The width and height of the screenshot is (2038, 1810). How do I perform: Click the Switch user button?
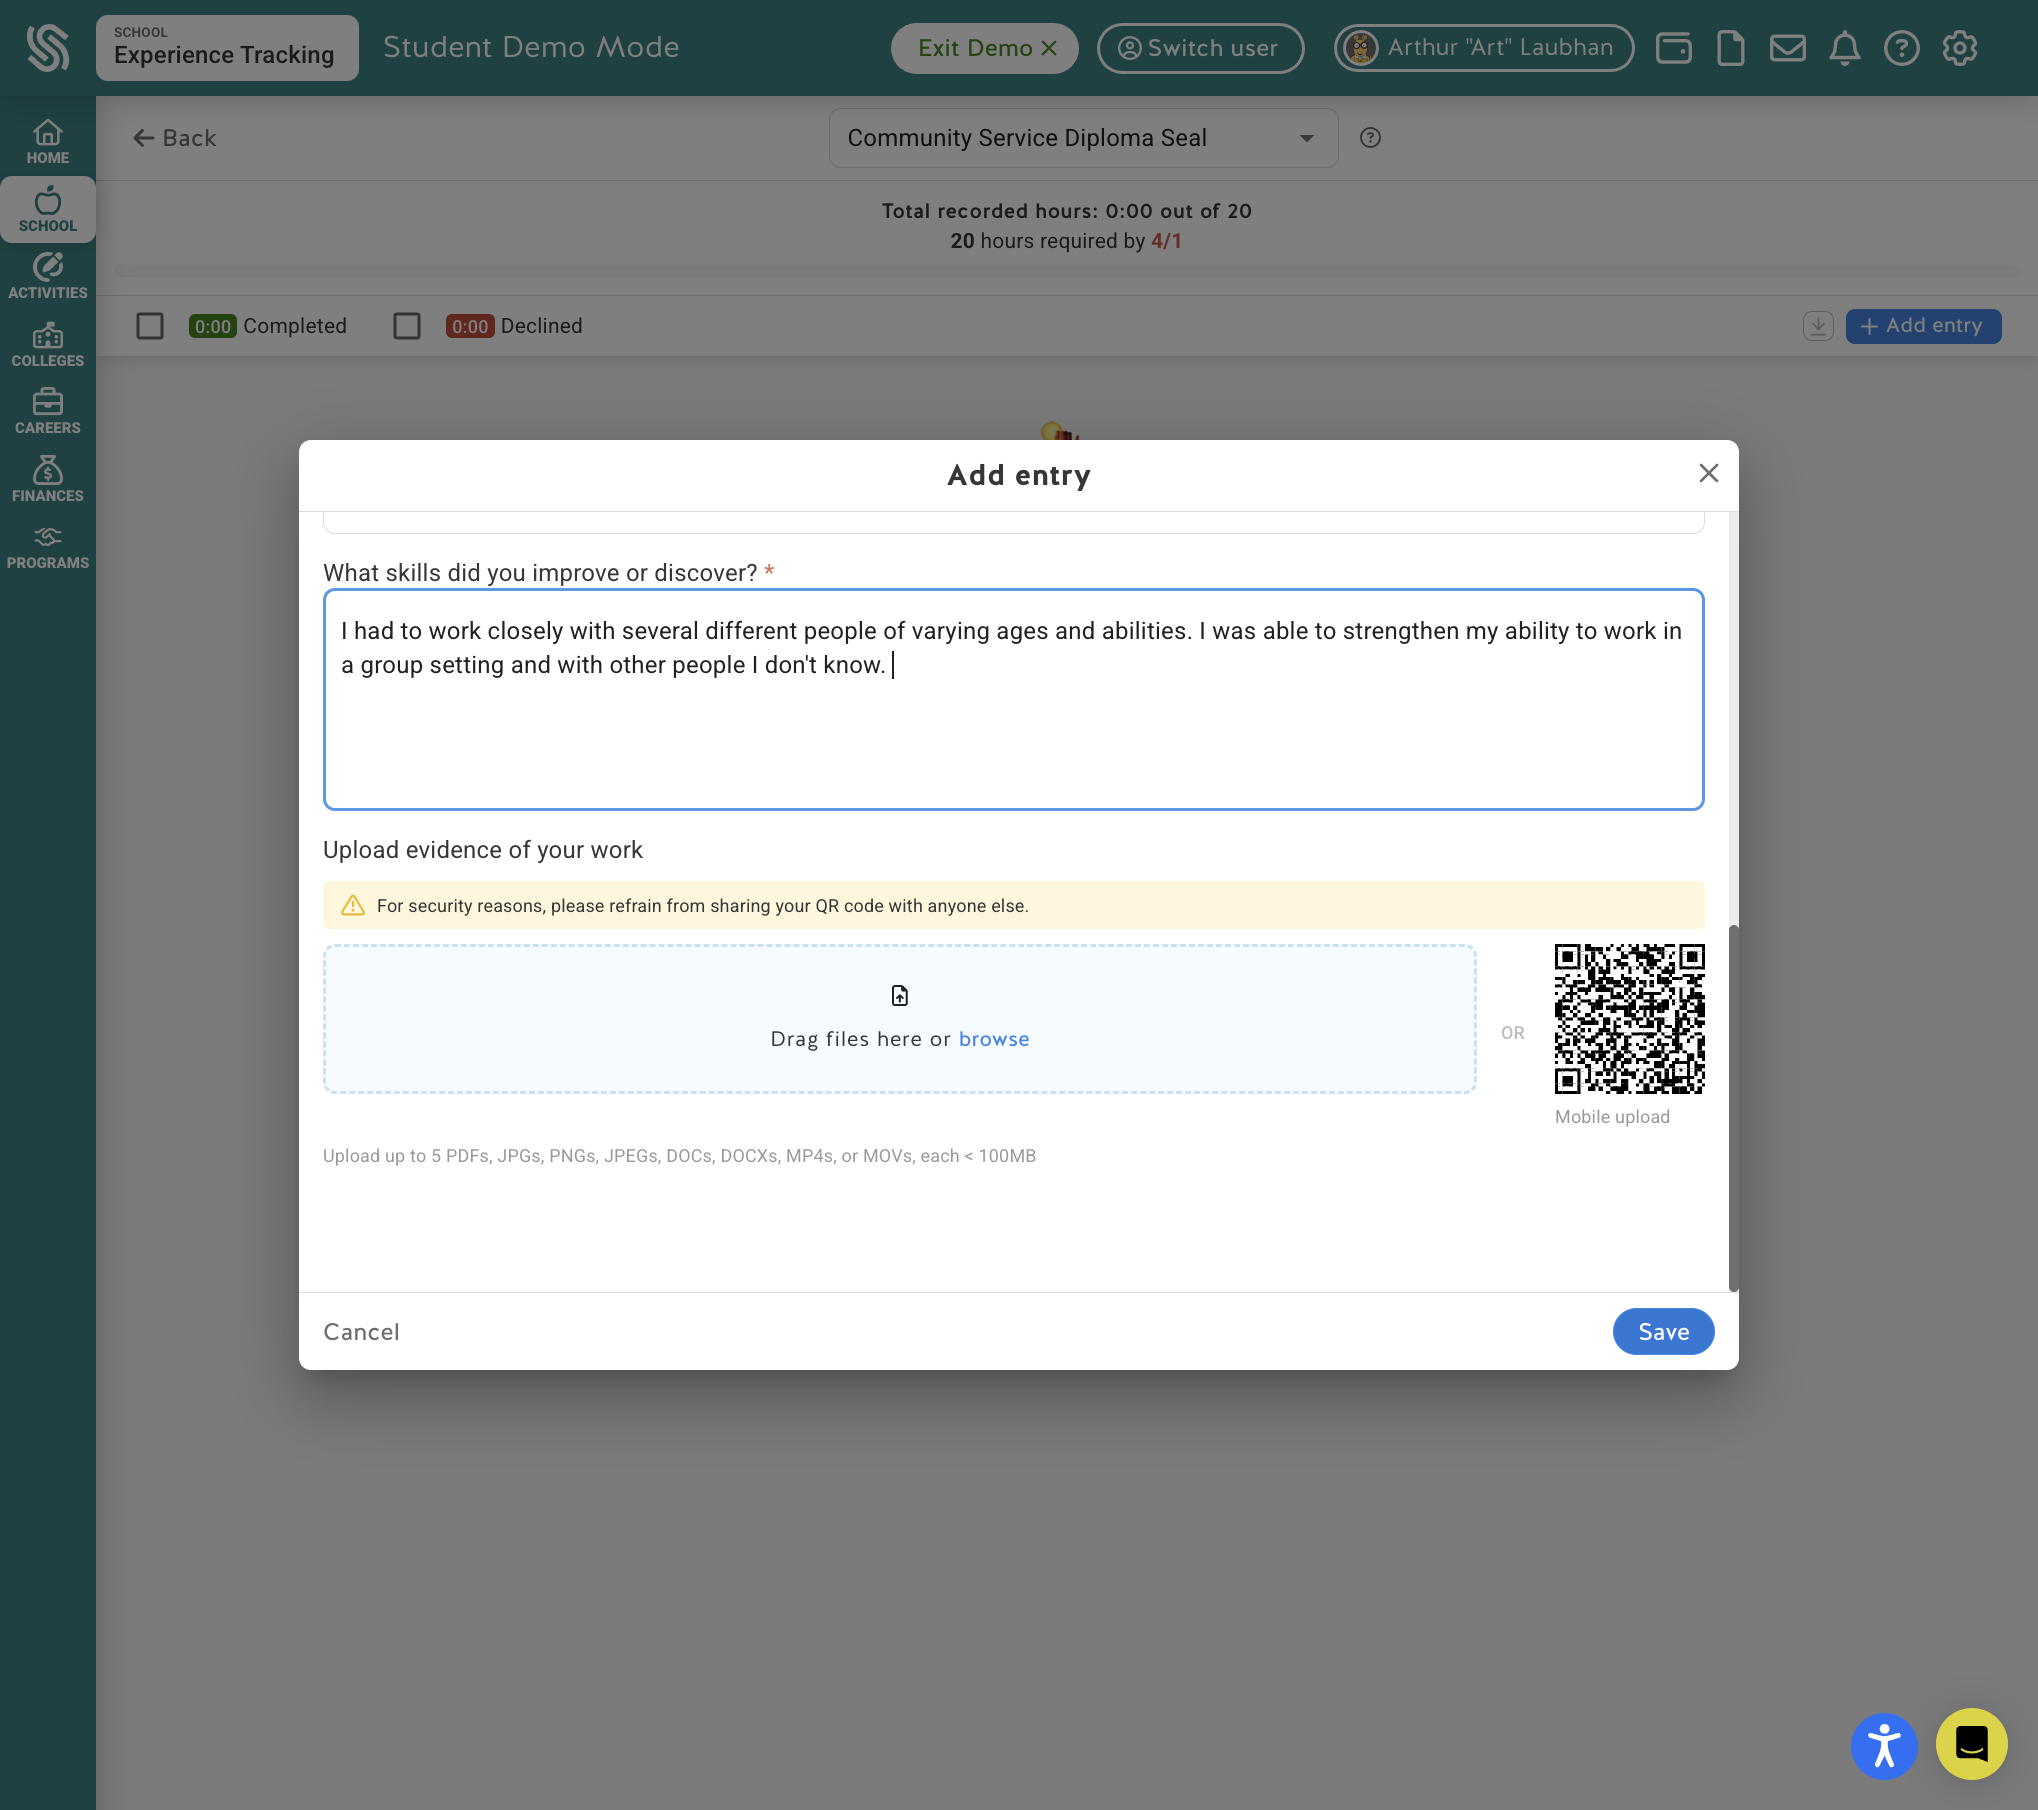coord(1200,48)
